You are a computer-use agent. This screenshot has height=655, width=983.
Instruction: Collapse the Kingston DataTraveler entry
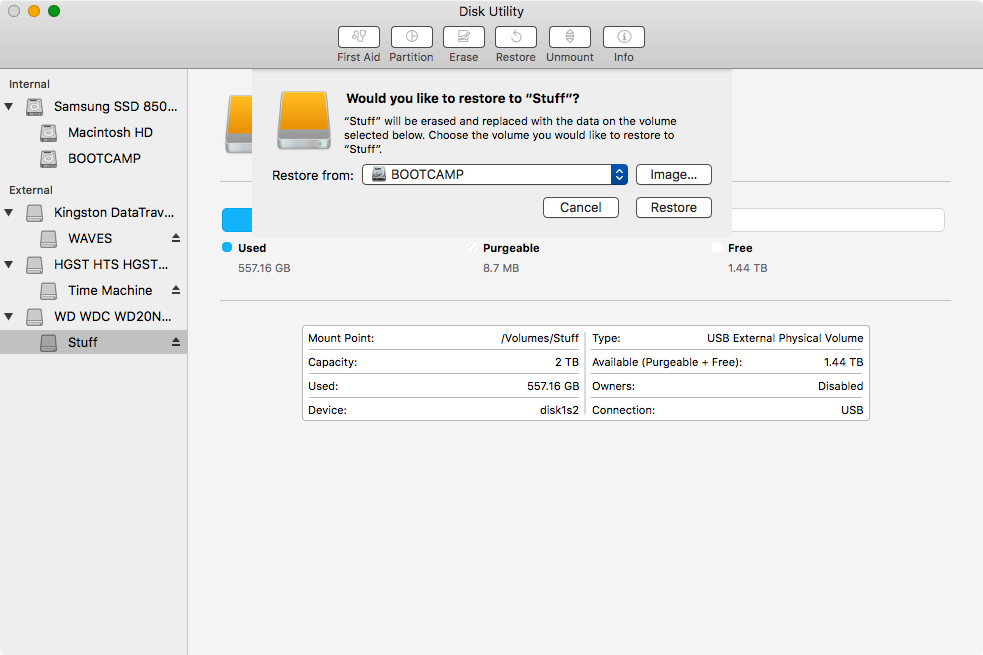(x=9, y=212)
